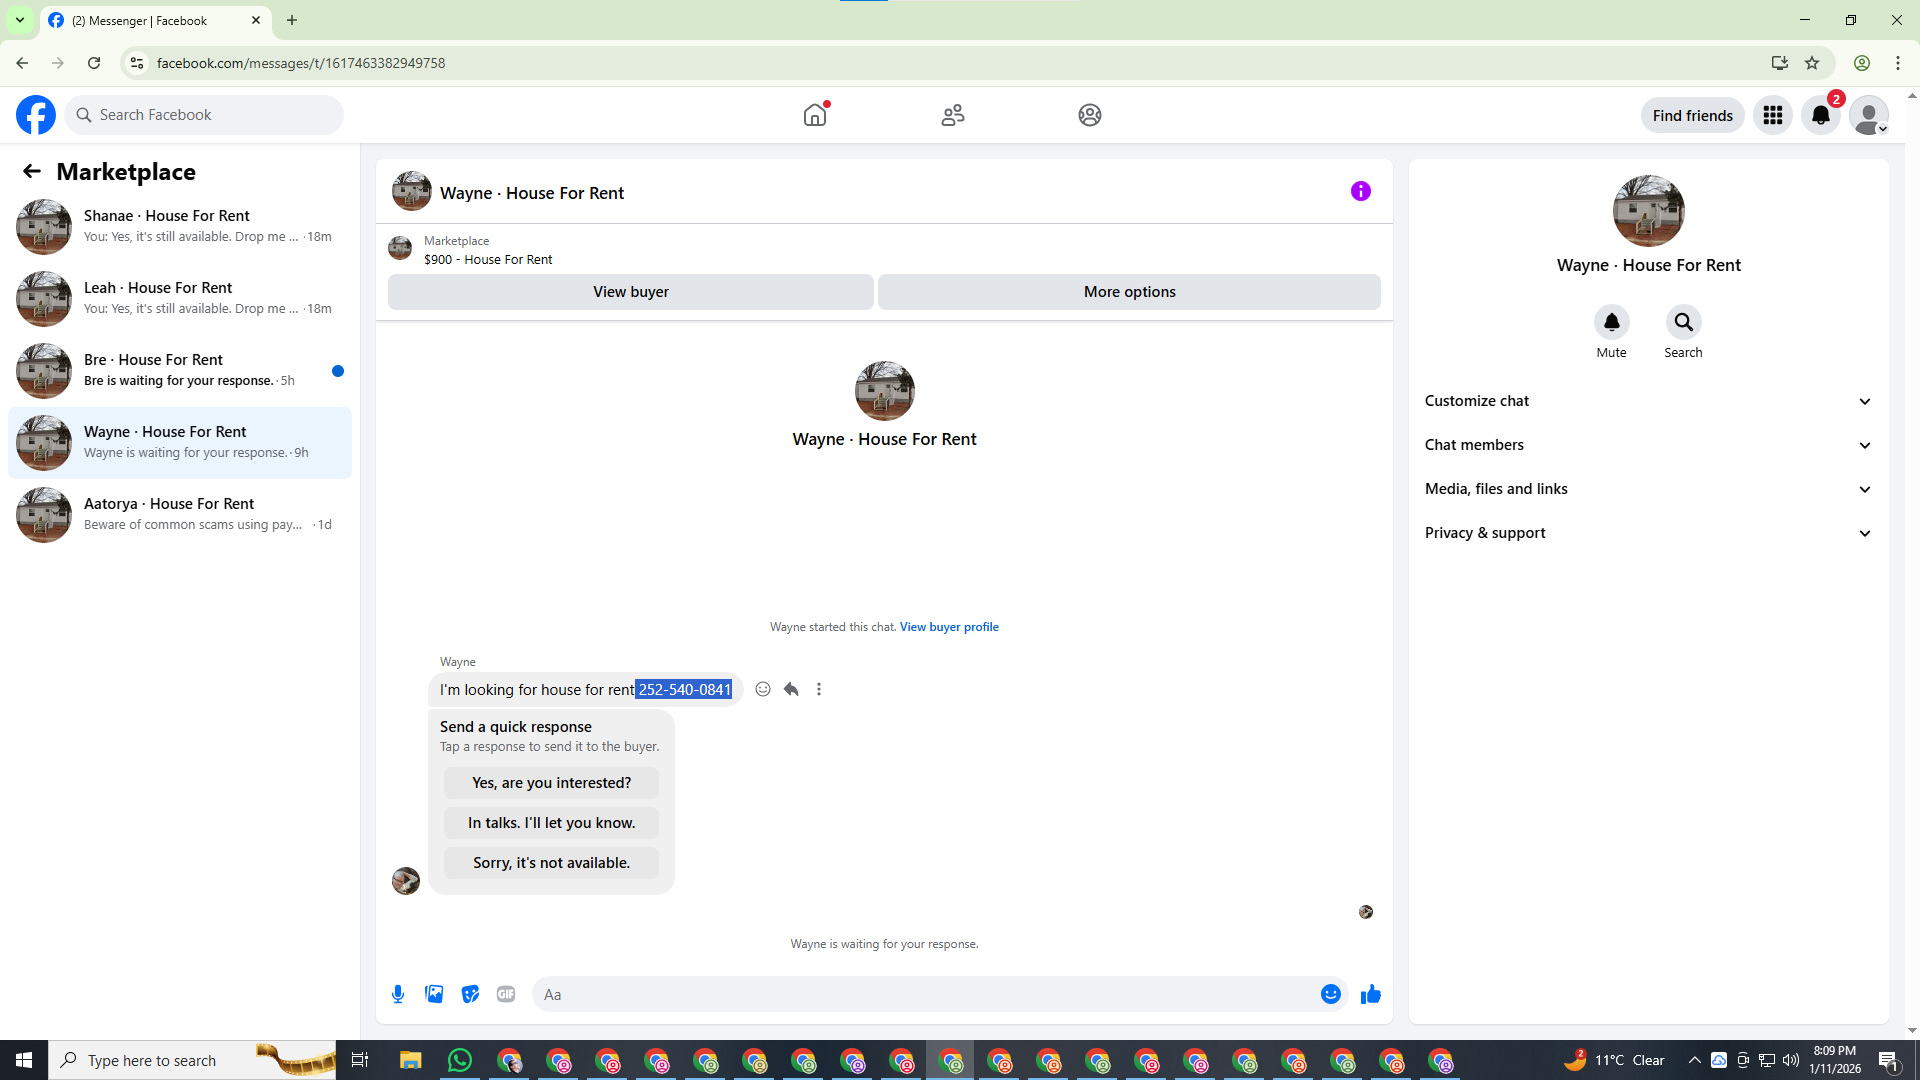Click More options button
Image resolution: width=1920 pixels, height=1080 pixels.
pos(1130,292)
